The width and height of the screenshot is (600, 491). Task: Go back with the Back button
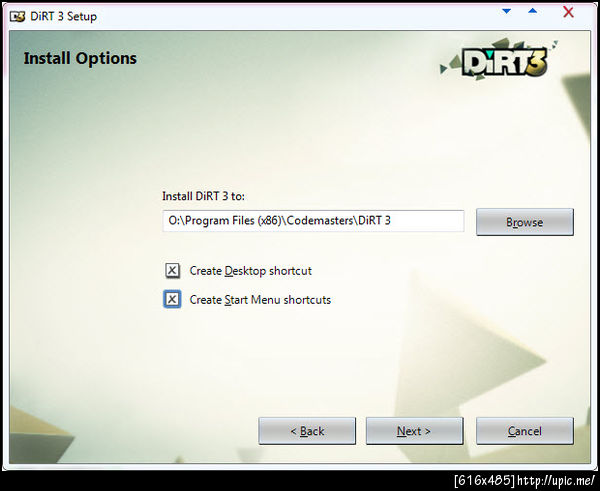click(x=307, y=431)
